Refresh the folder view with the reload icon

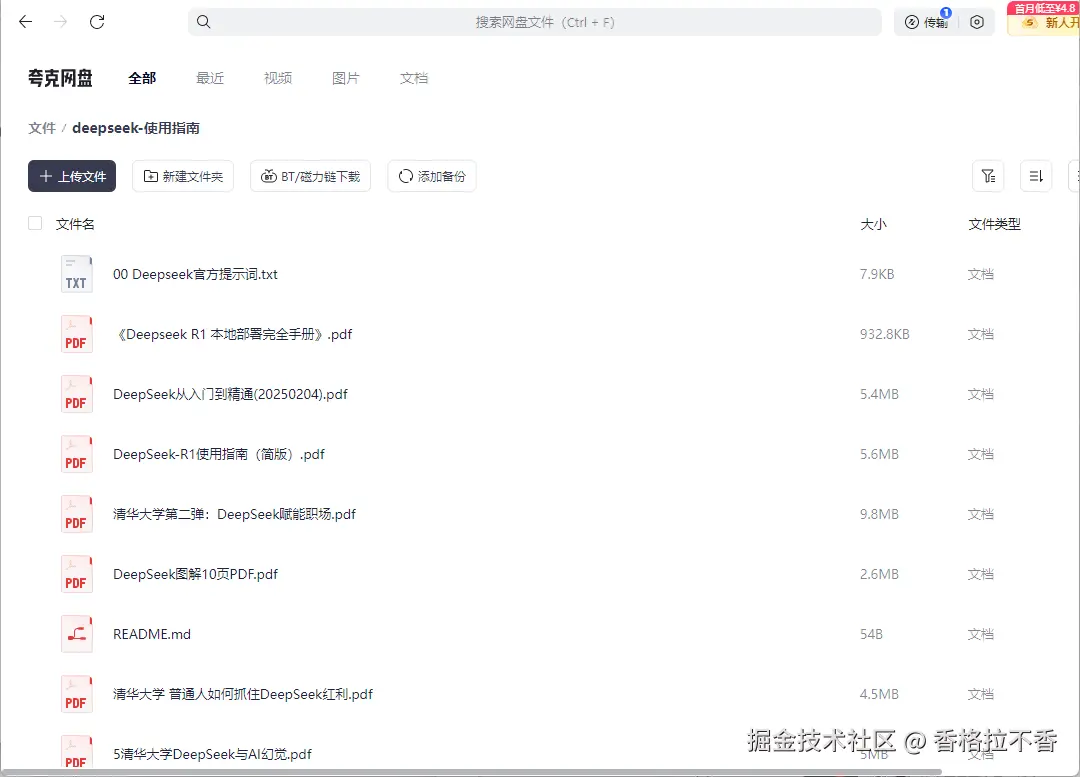coord(97,21)
